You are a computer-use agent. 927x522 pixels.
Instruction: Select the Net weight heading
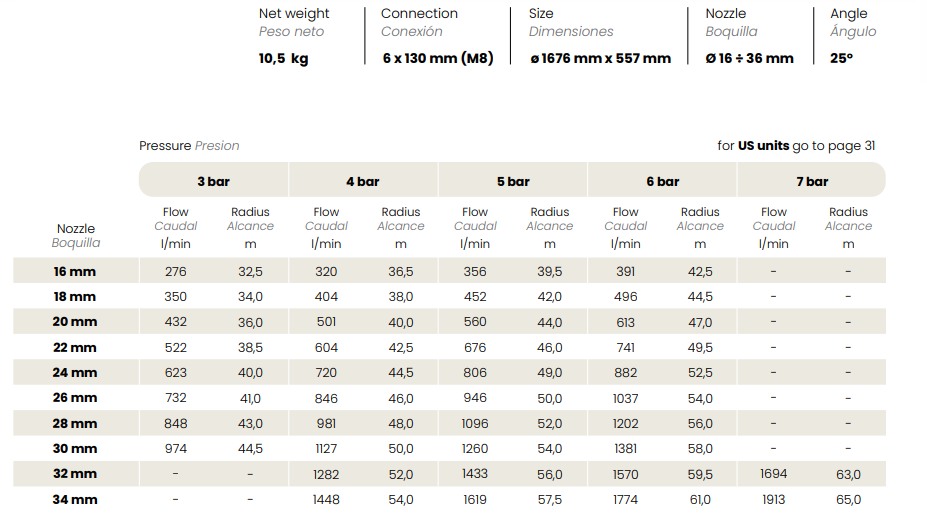click(x=294, y=14)
